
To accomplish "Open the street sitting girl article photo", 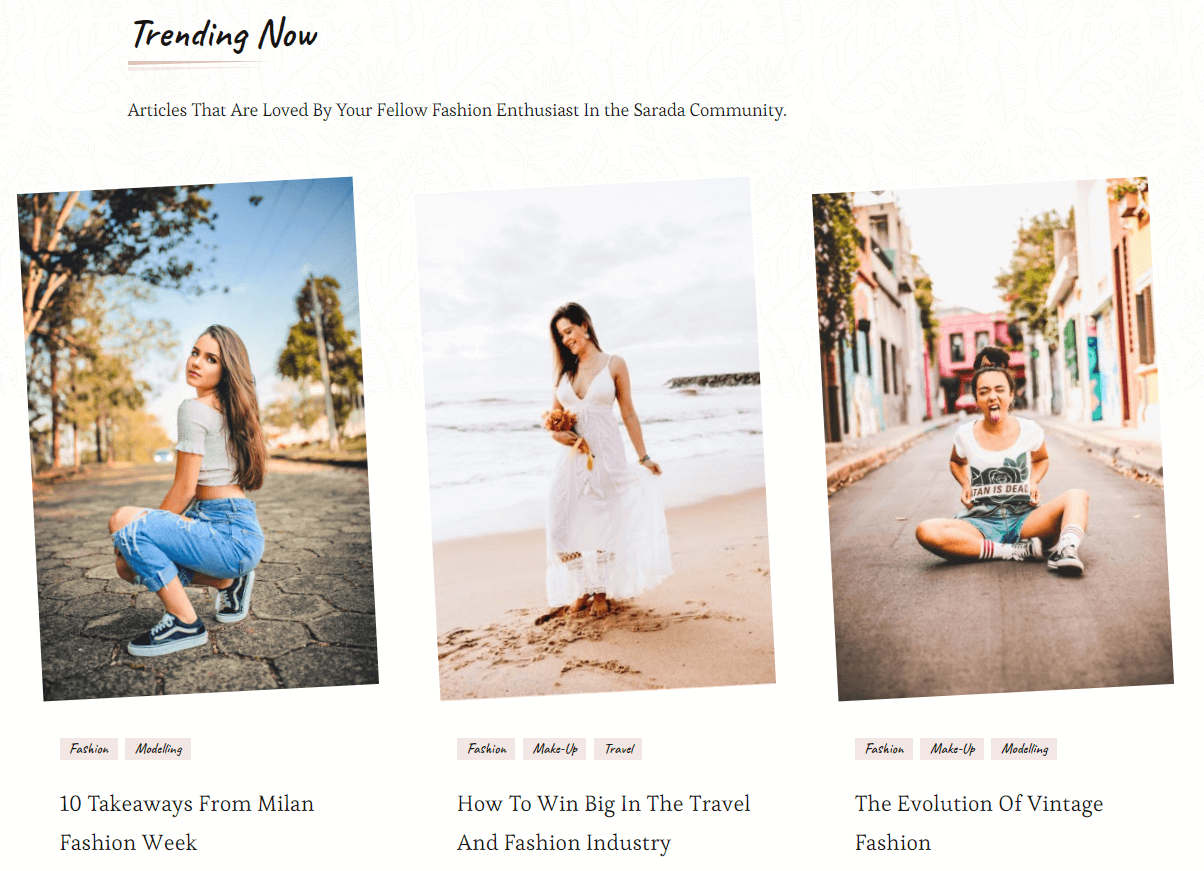I will click(992, 439).
